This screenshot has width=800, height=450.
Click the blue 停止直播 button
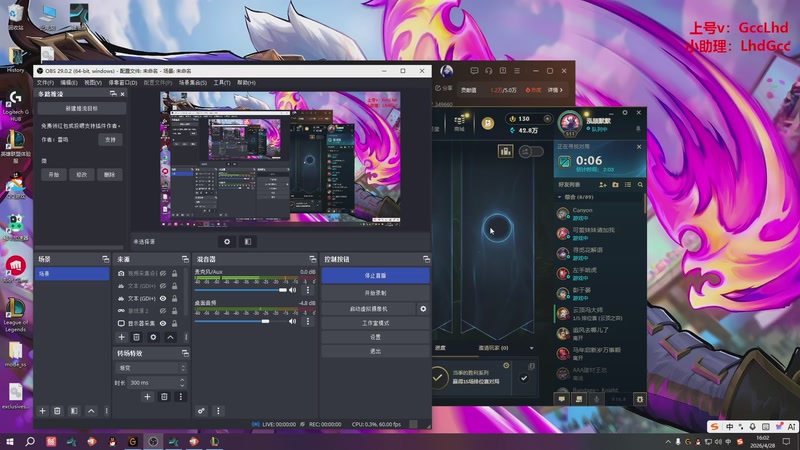click(x=376, y=276)
